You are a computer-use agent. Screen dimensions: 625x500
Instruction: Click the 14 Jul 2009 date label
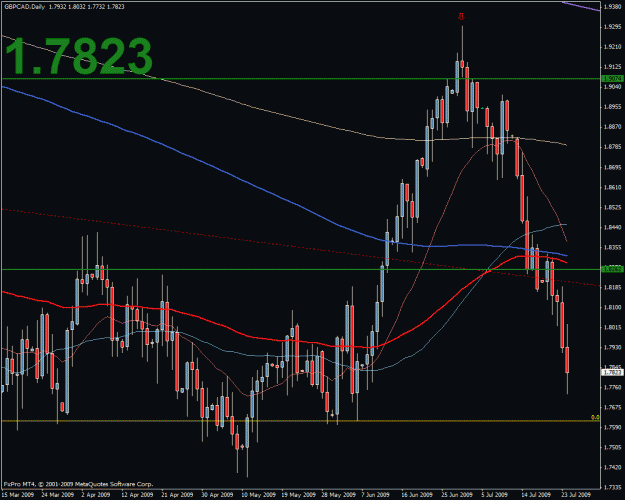point(536,495)
